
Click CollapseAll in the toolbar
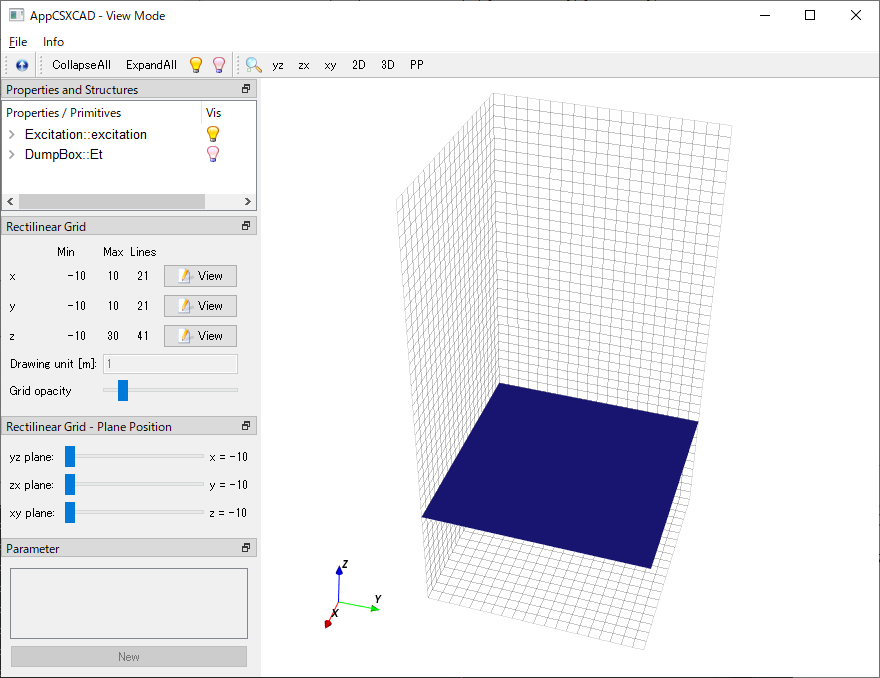[x=81, y=64]
